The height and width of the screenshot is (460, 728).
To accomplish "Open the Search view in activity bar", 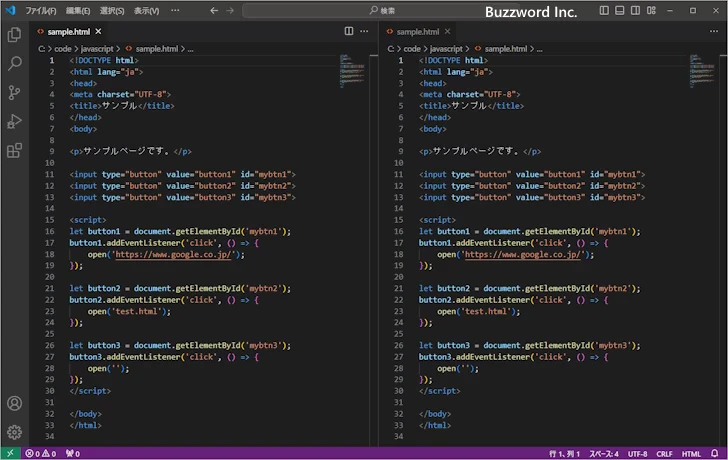I will (14, 63).
